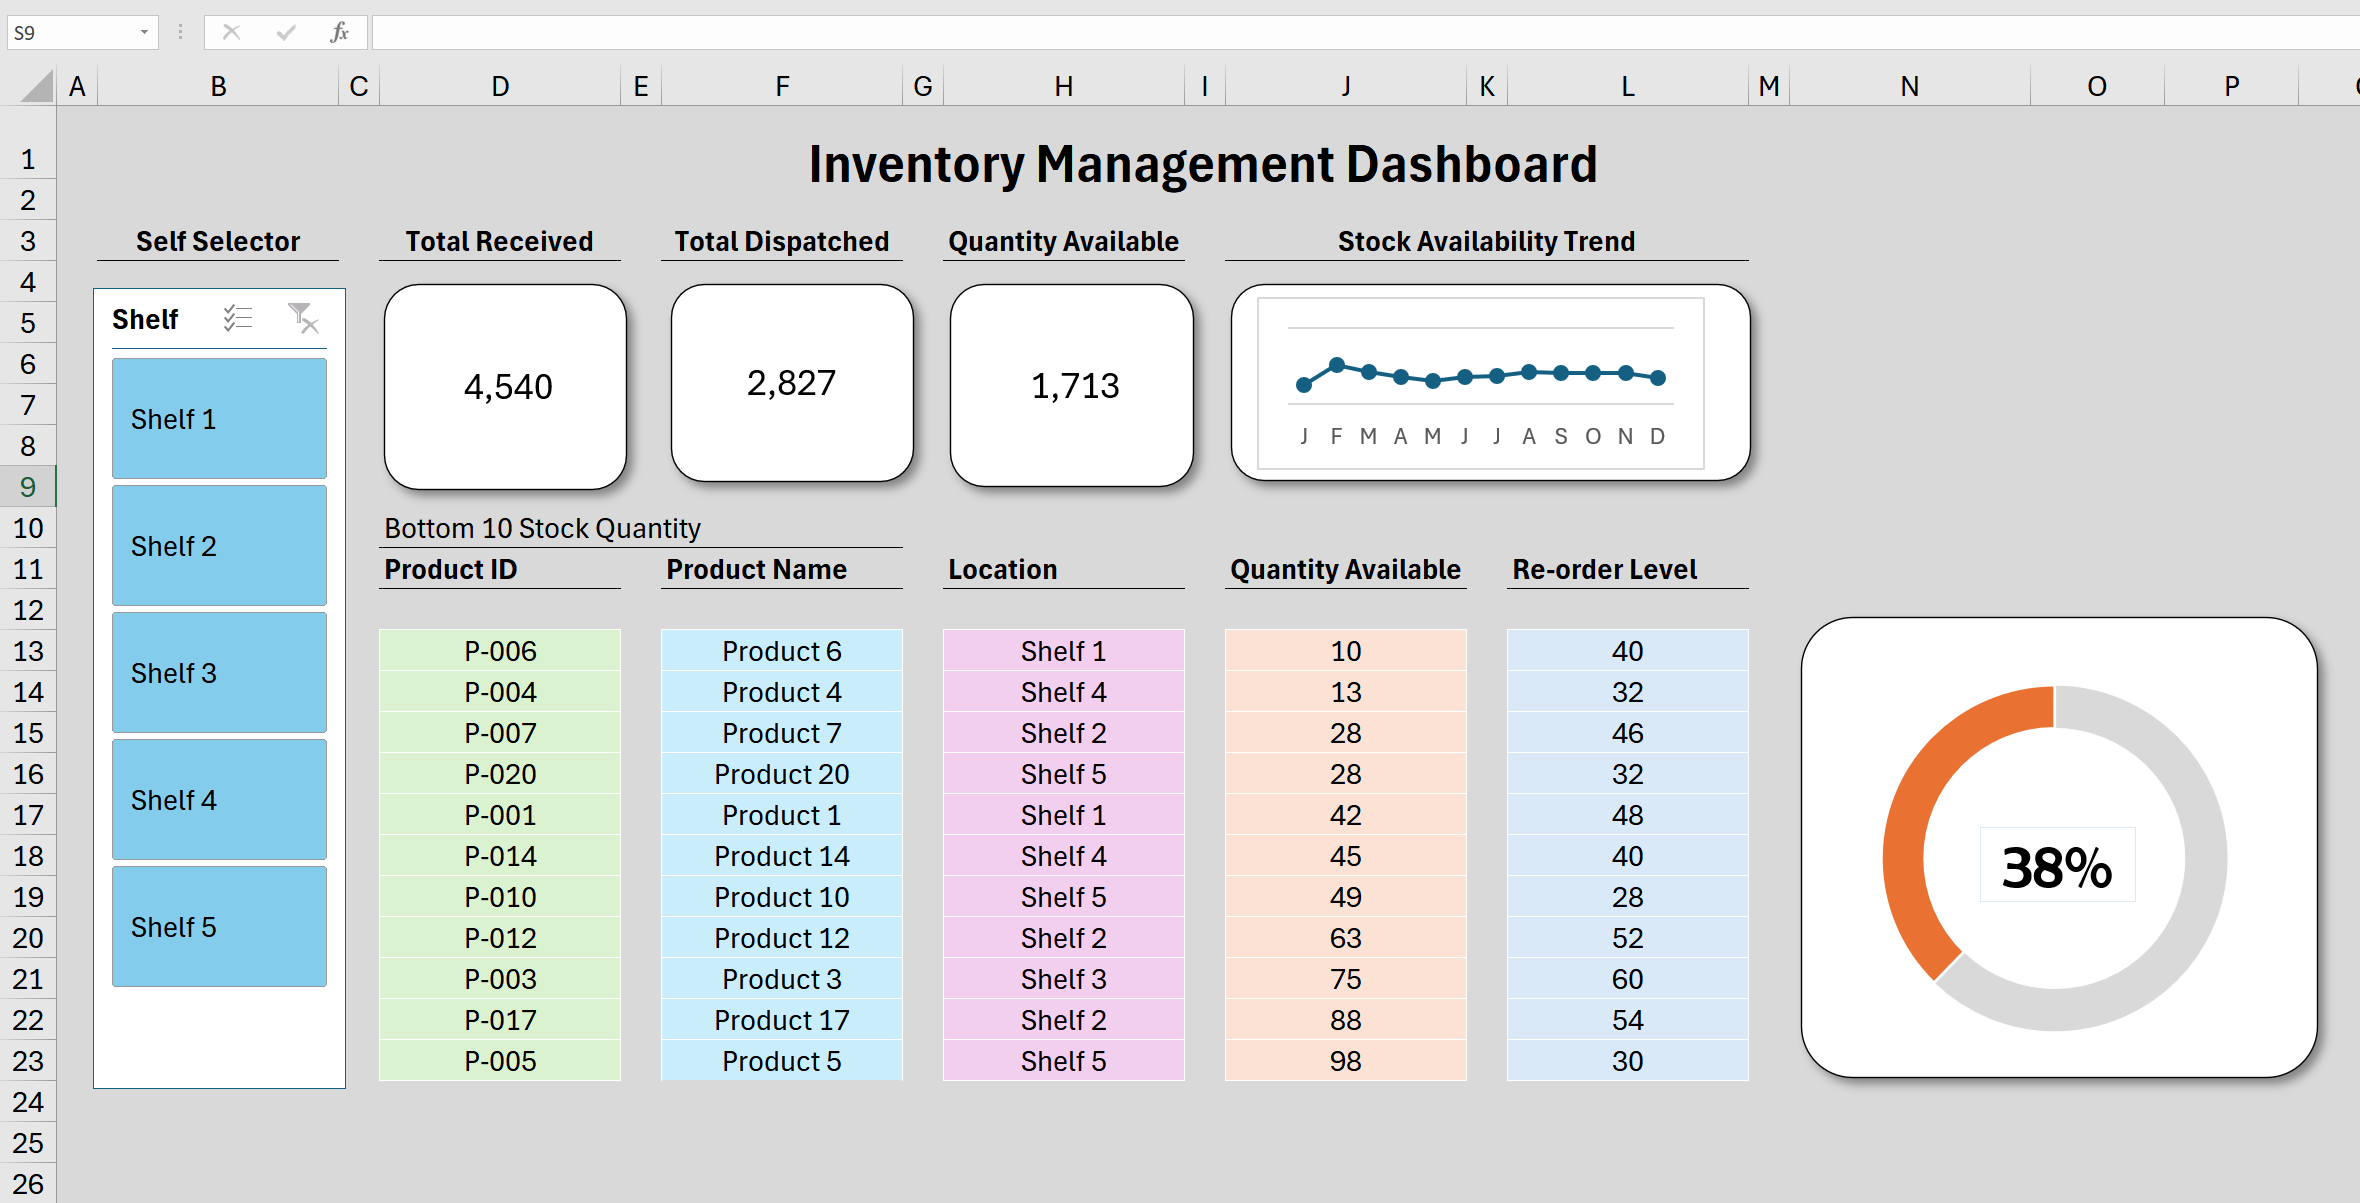Image resolution: width=2360 pixels, height=1203 pixels.
Task: Filter by Shelf 3 slicer button
Action: tap(219, 672)
